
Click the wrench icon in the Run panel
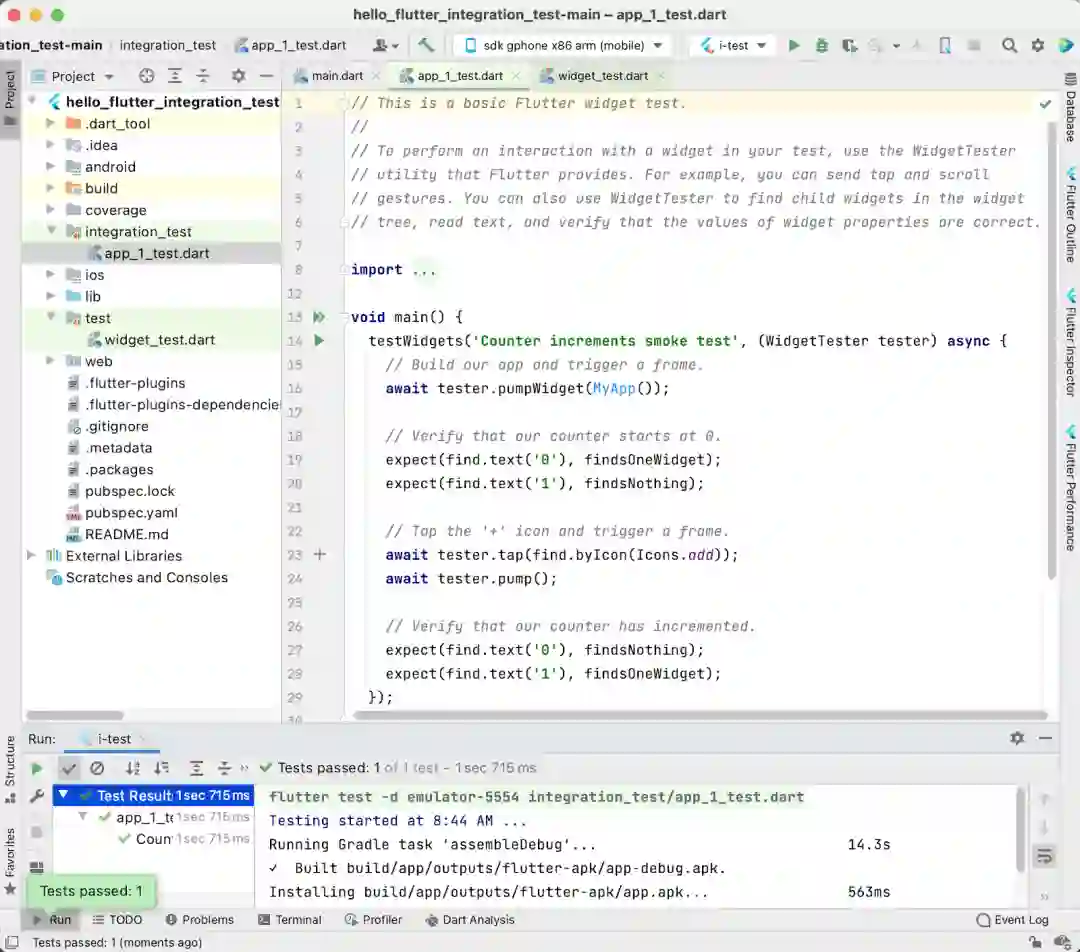coord(37,796)
